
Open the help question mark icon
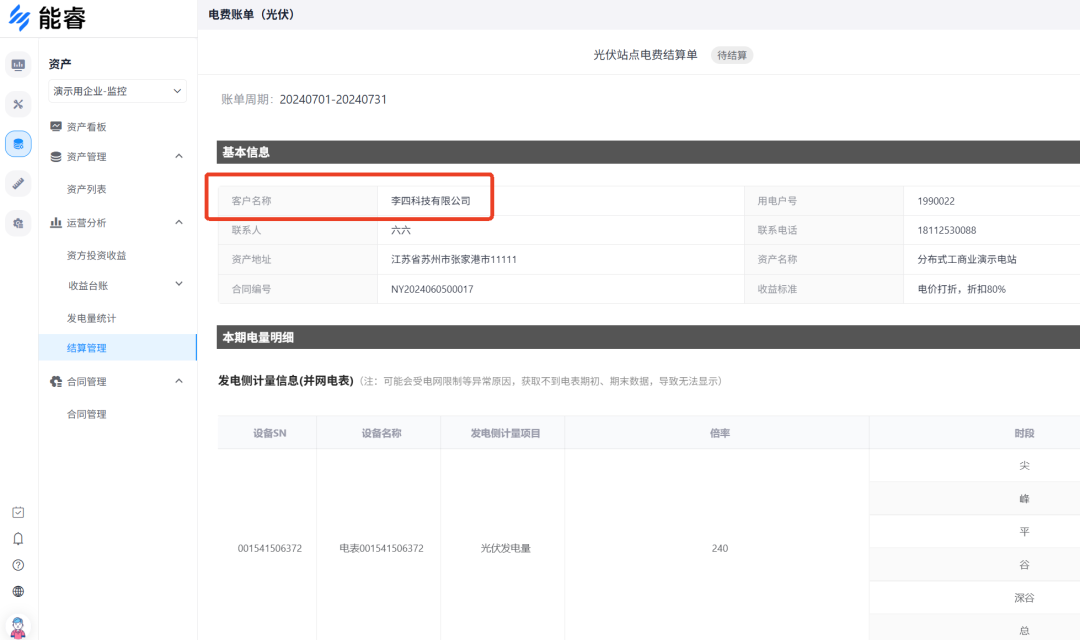(x=18, y=565)
